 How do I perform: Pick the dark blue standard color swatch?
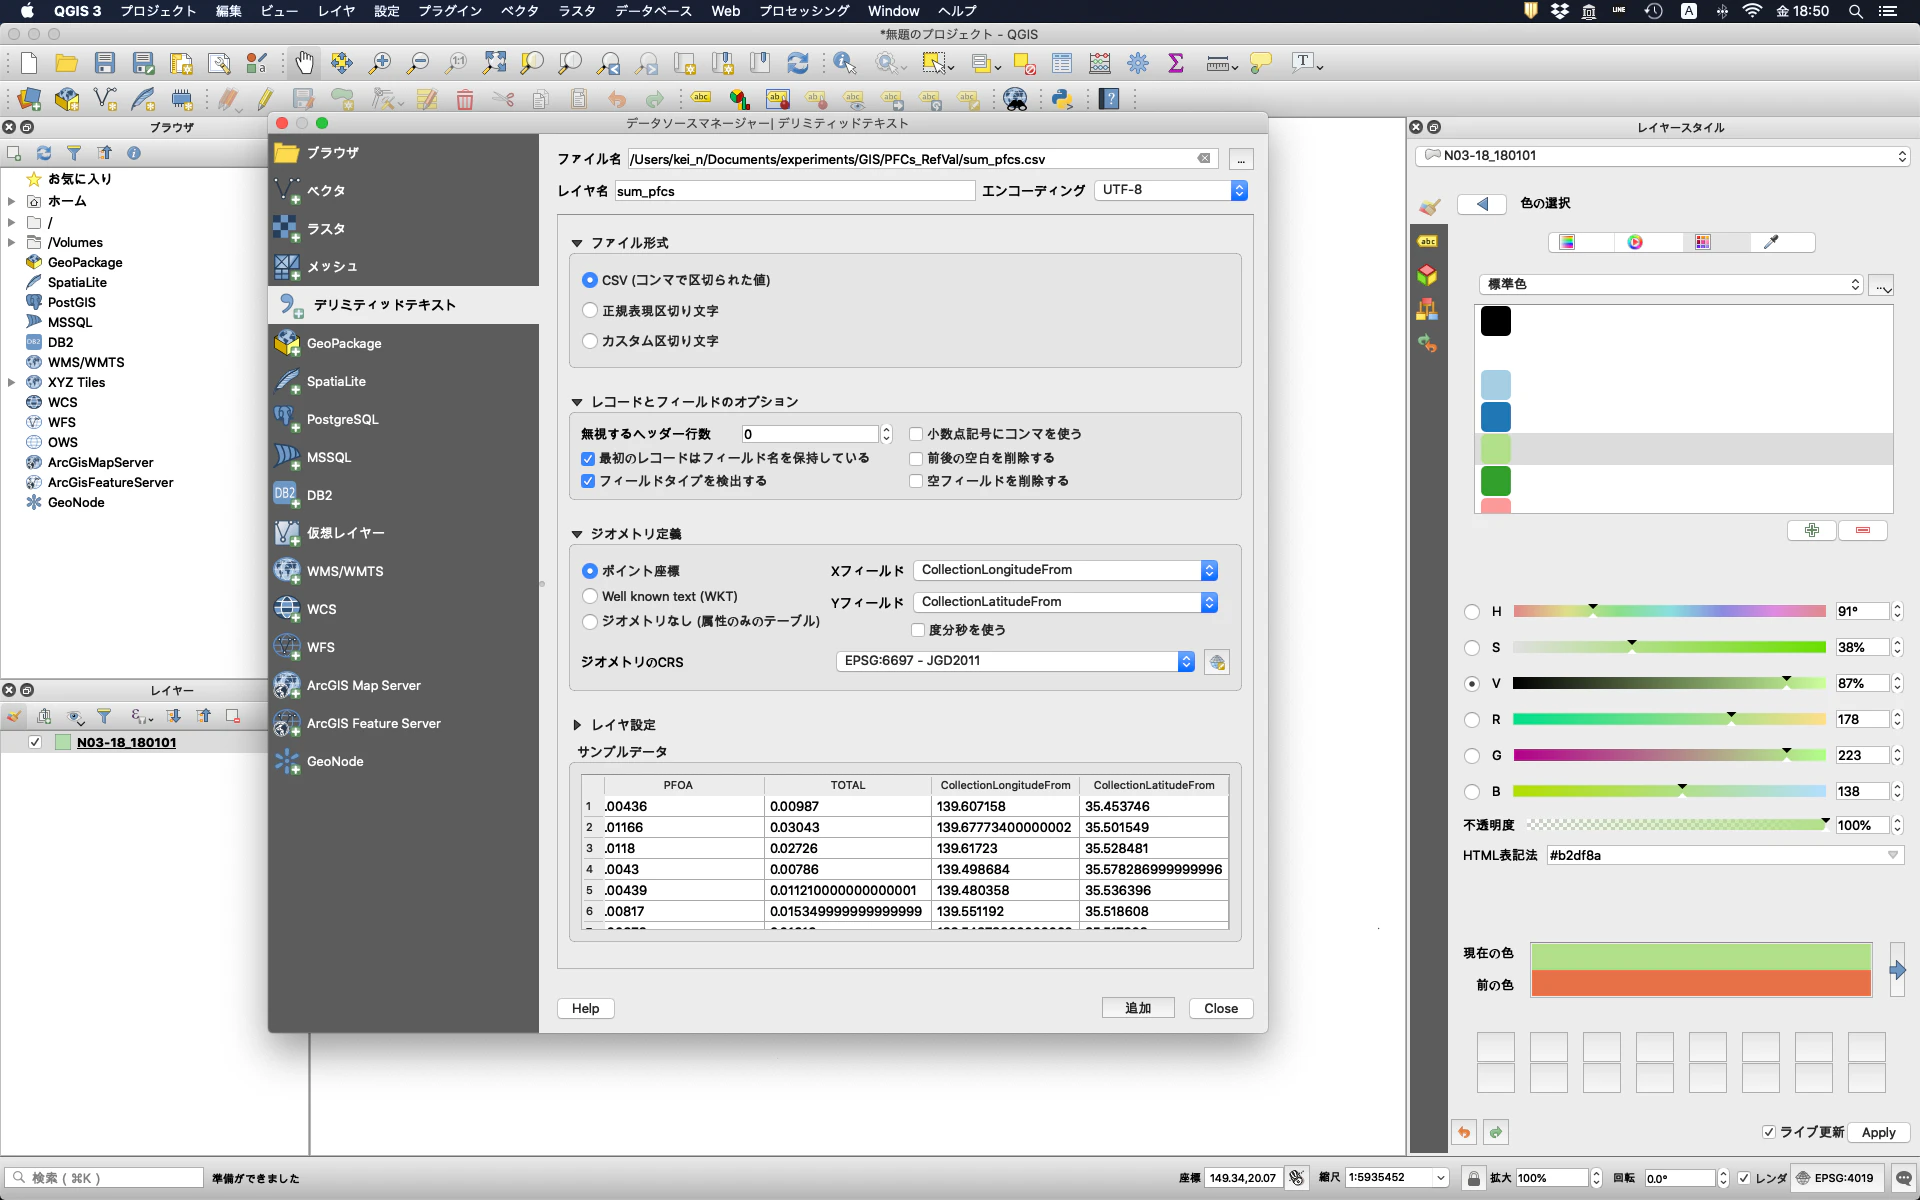tap(1495, 417)
